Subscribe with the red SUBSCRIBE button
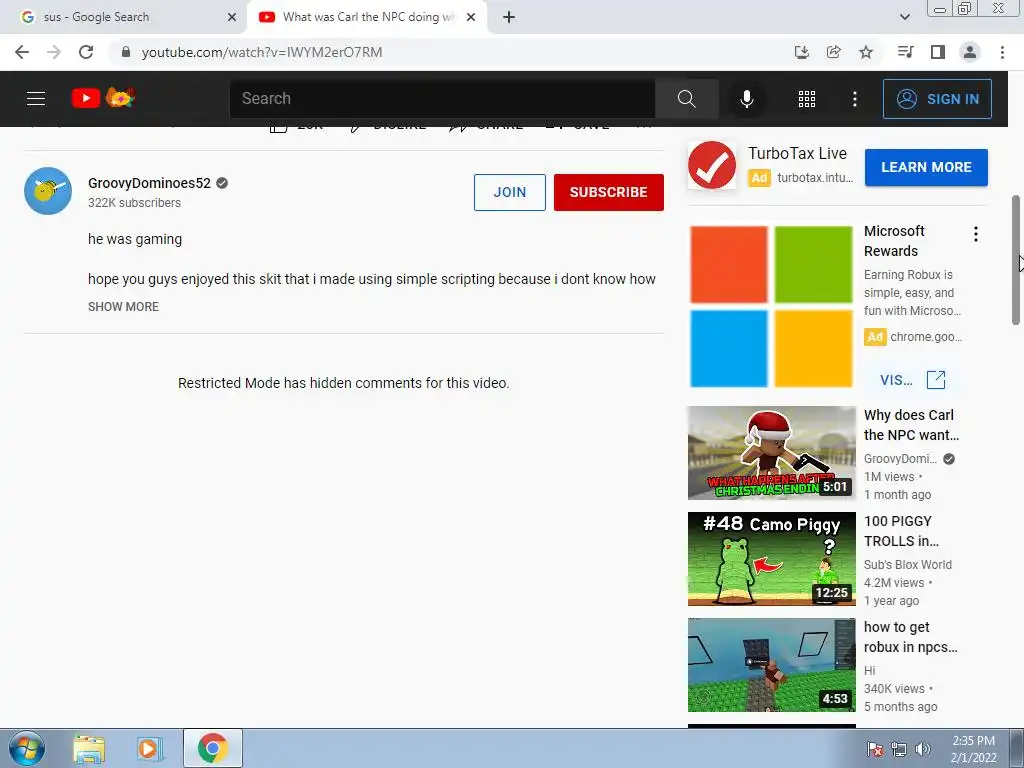The image size is (1024, 768). 609,192
